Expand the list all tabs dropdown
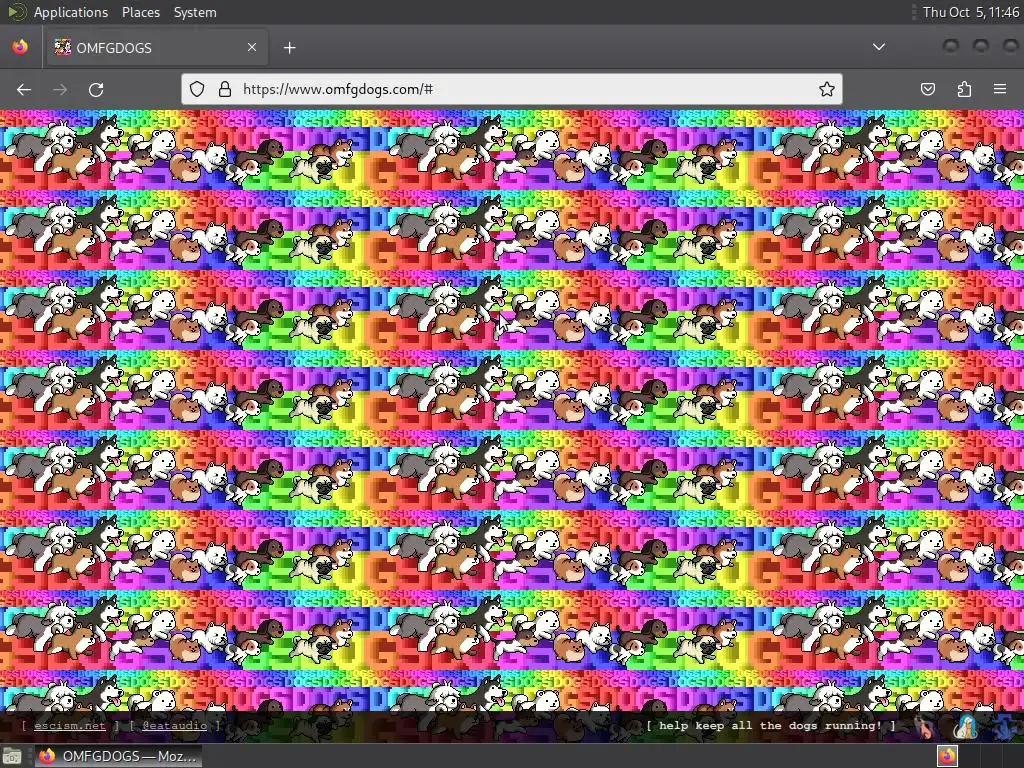Screen dimensions: 1024x768 pos(879,47)
